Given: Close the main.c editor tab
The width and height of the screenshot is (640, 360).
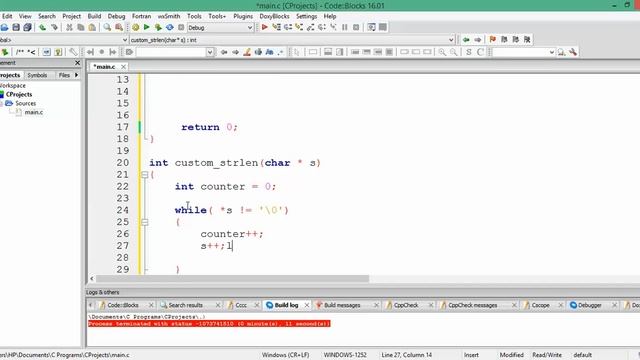Looking at the screenshot, I should (123, 66).
